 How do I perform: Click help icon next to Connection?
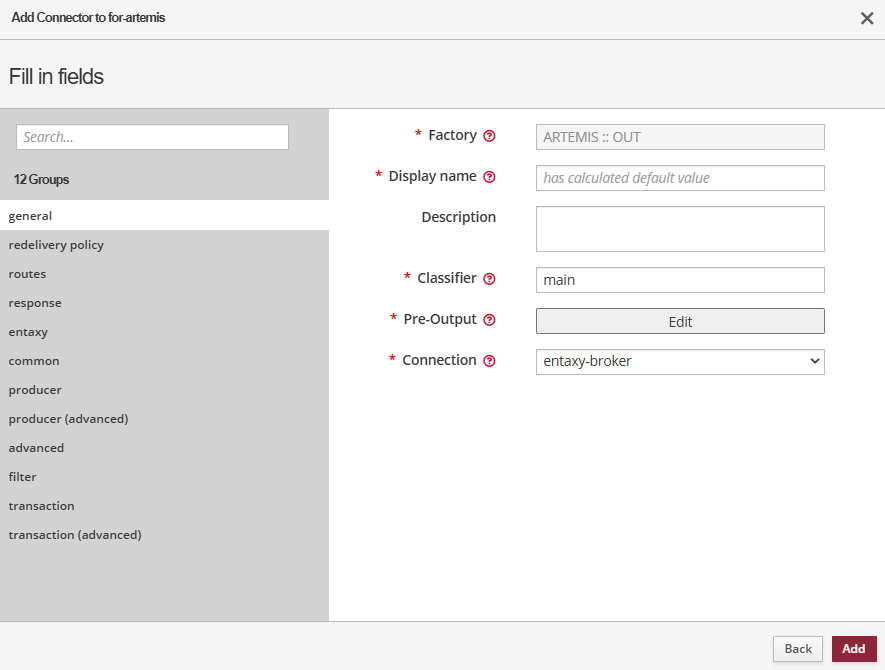489,361
